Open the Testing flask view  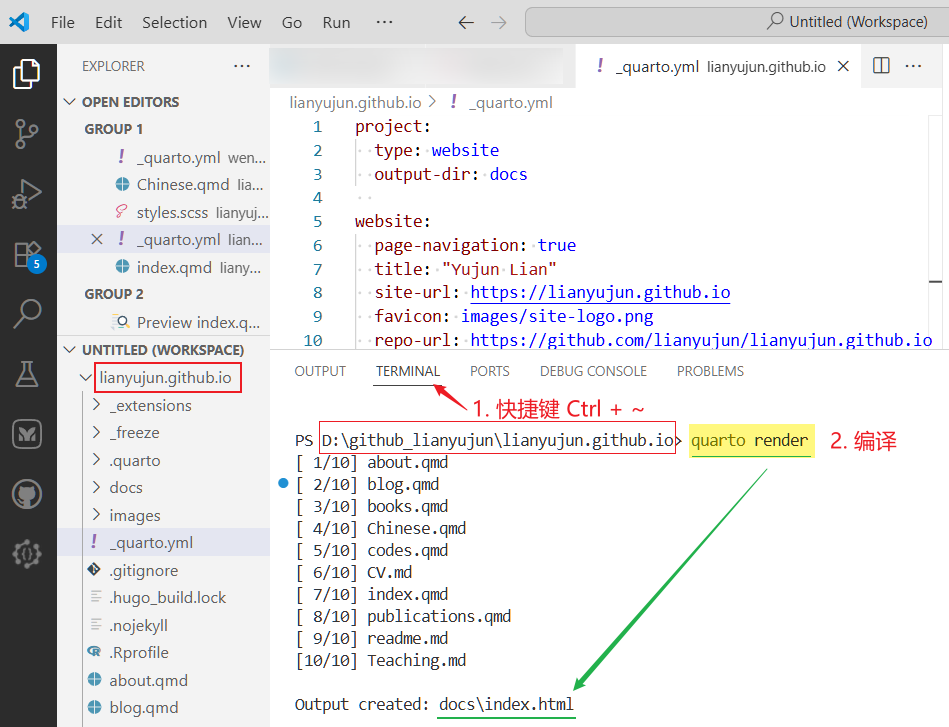[27, 373]
